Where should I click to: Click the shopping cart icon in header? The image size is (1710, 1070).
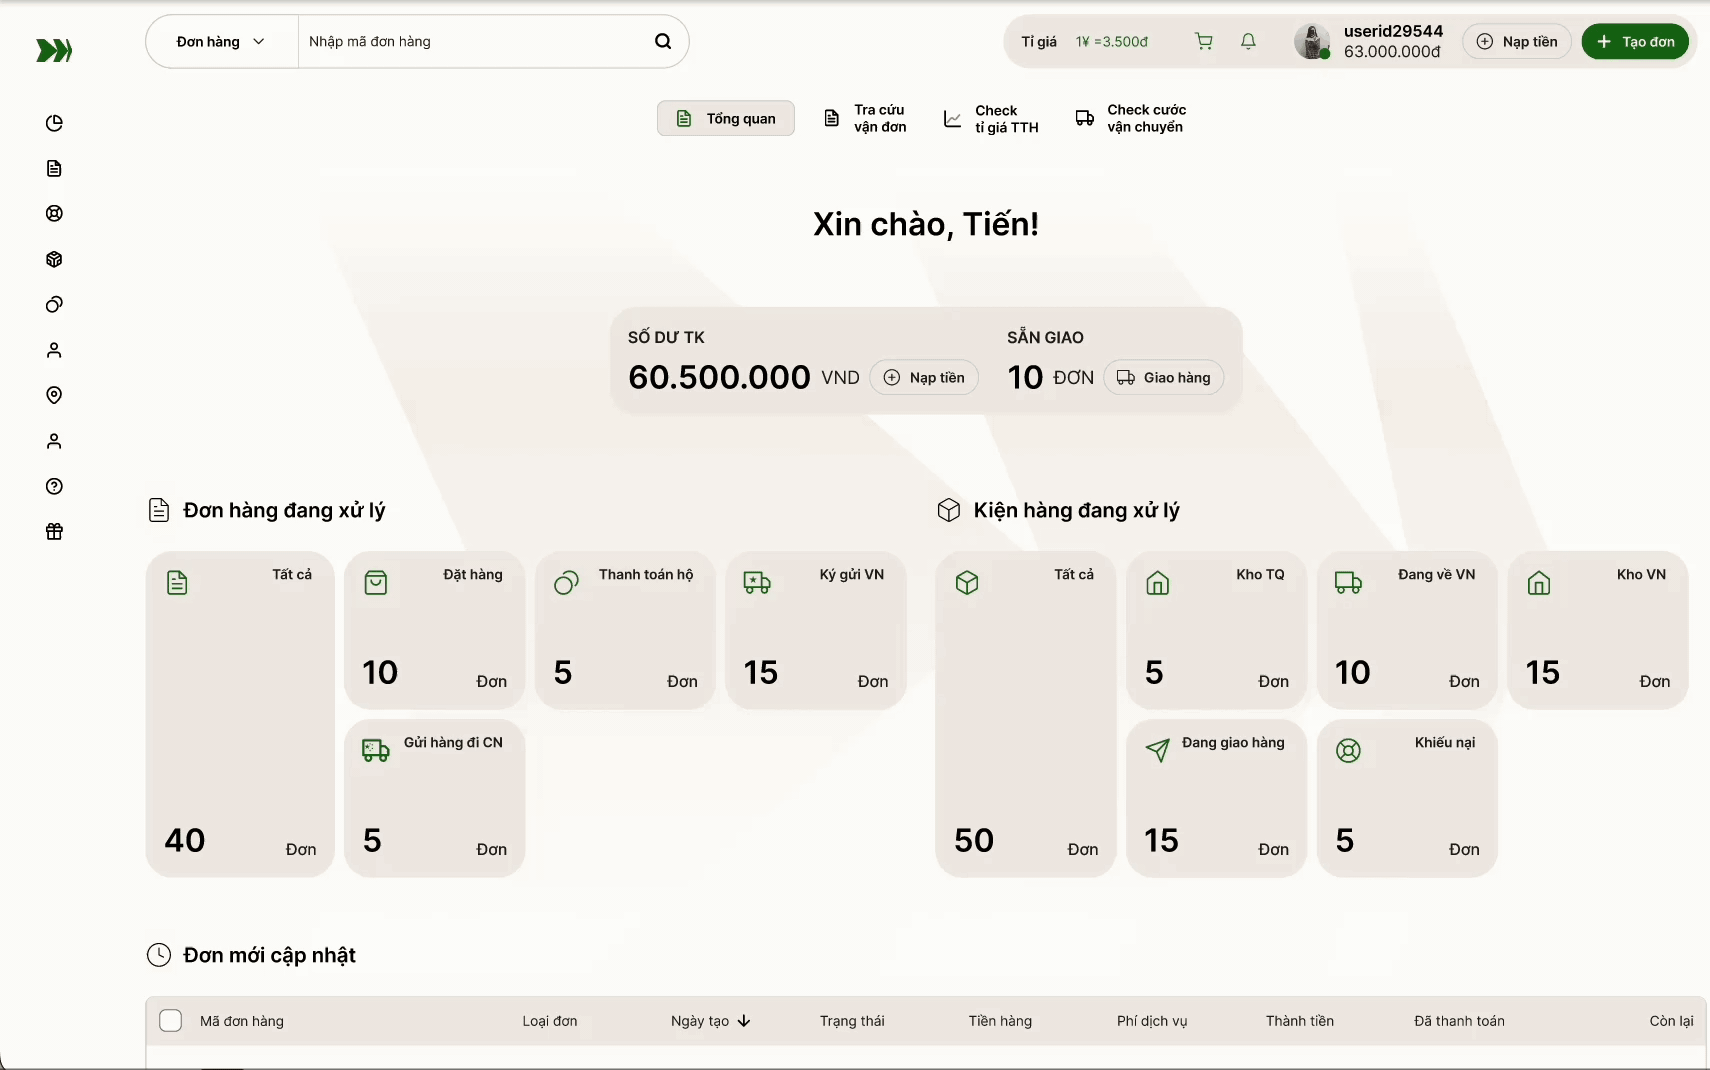pyautogui.click(x=1204, y=41)
